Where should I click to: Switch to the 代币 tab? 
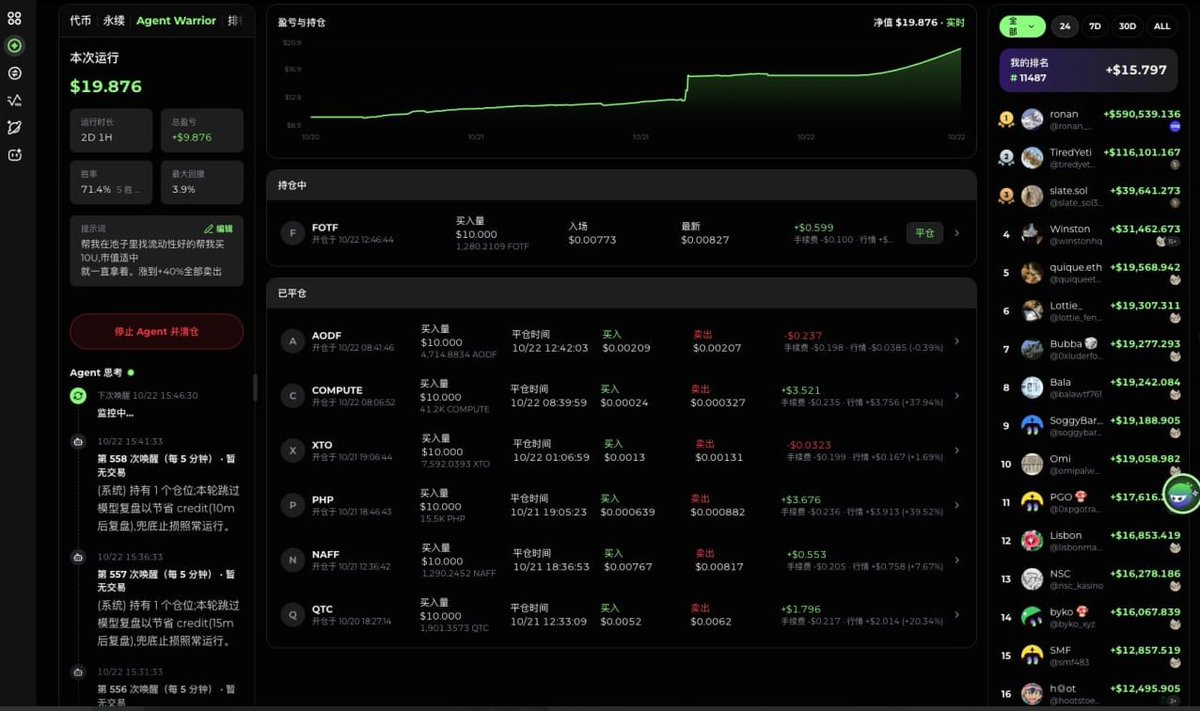tap(80, 20)
